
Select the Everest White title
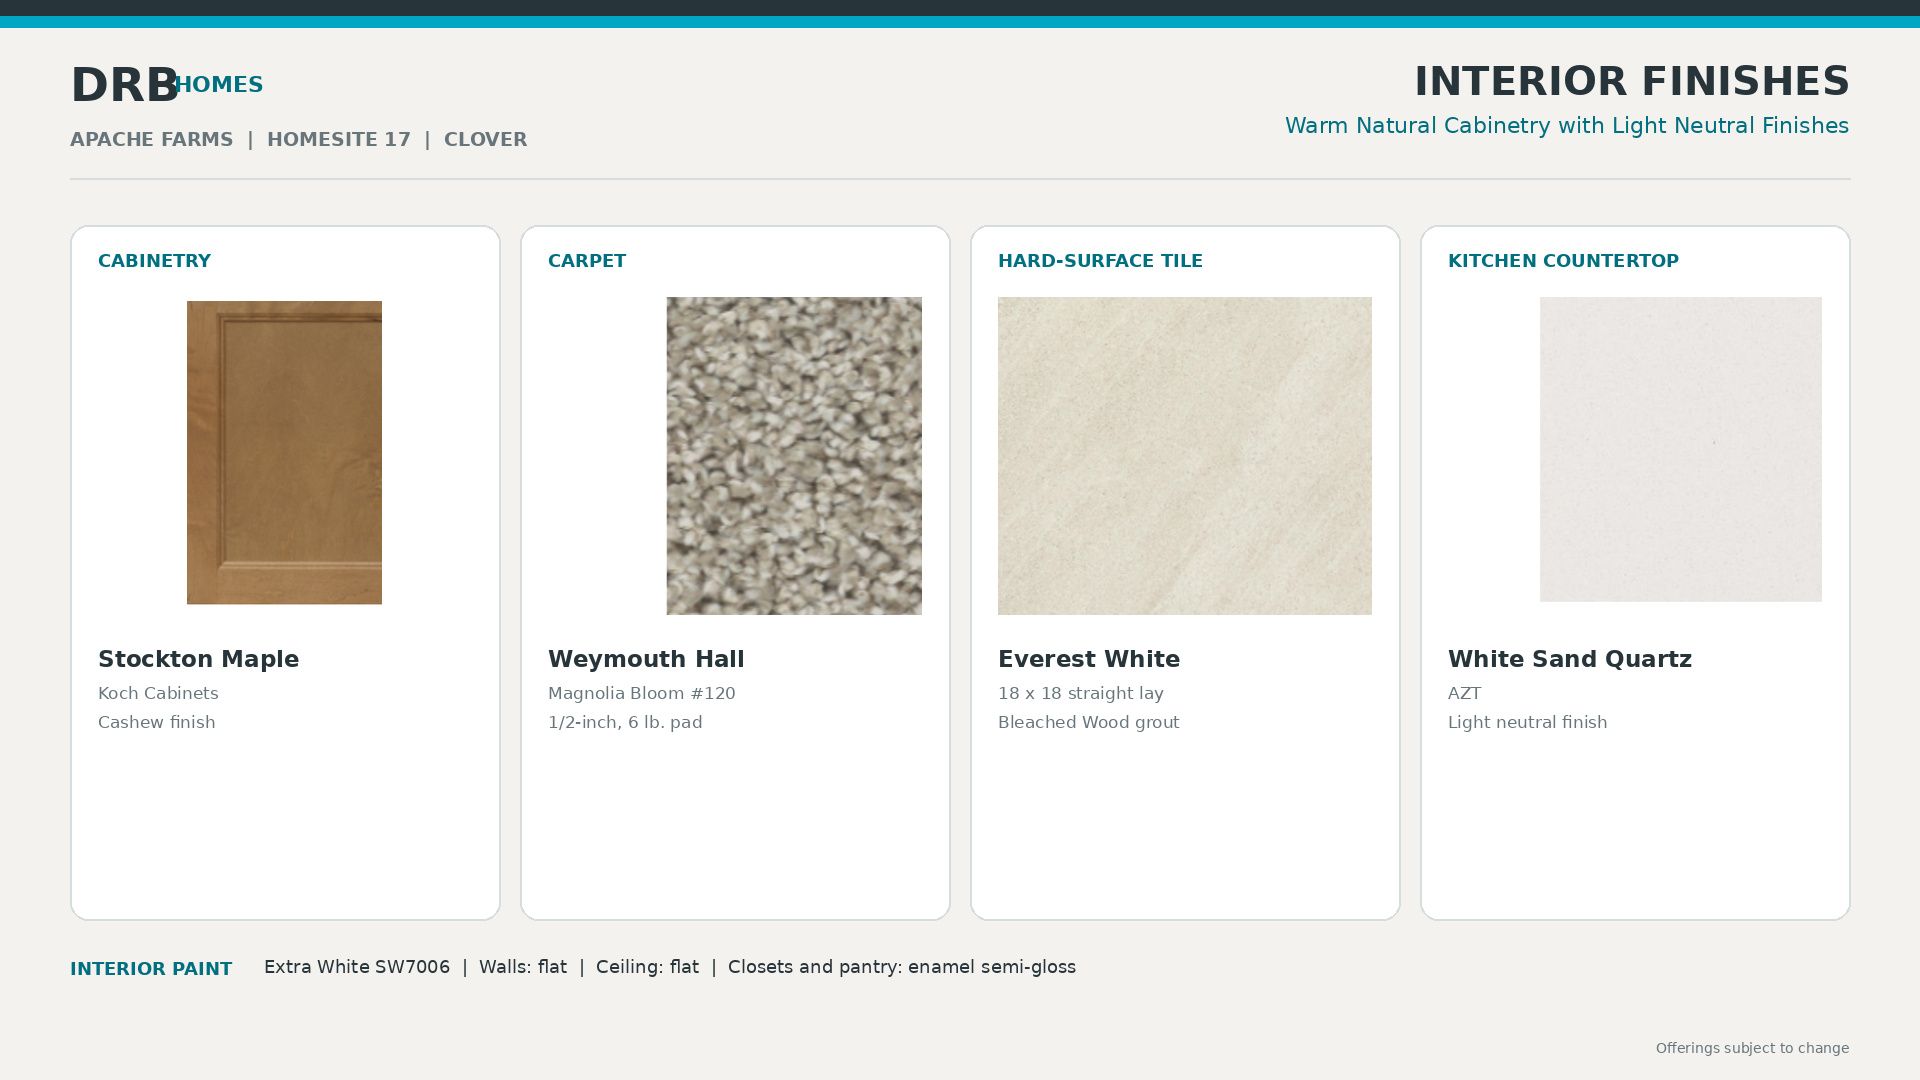[x=1089, y=659]
